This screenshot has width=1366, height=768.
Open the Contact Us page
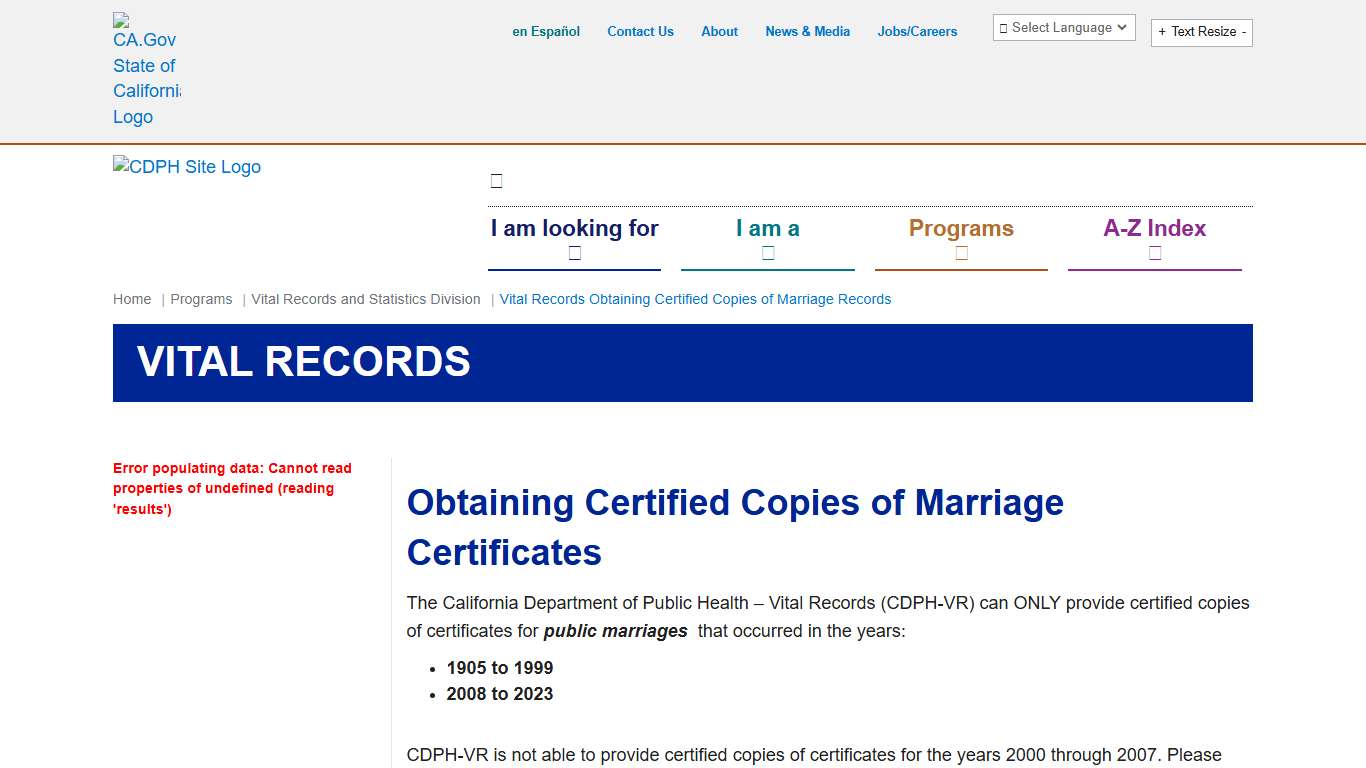pyautogui.click(x=640, y=31)
